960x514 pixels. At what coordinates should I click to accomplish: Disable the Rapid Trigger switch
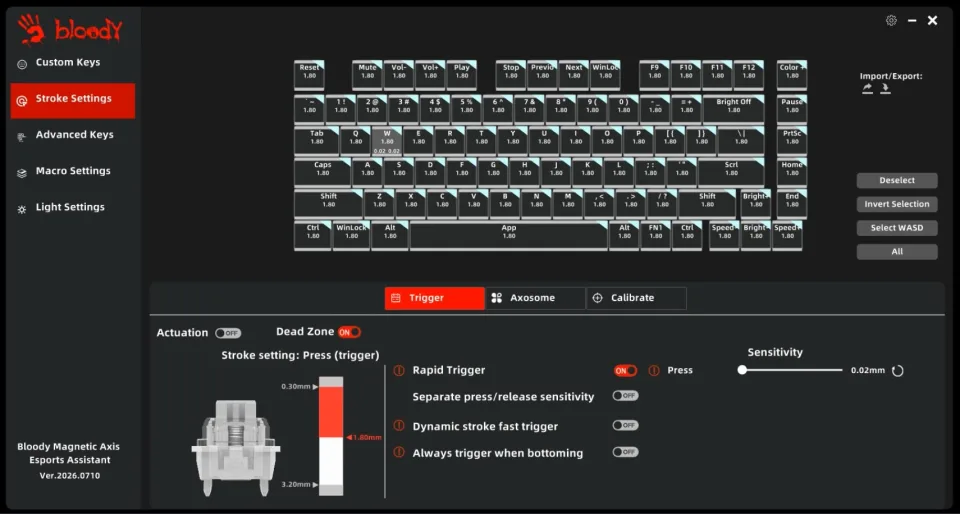pos(626,370)
